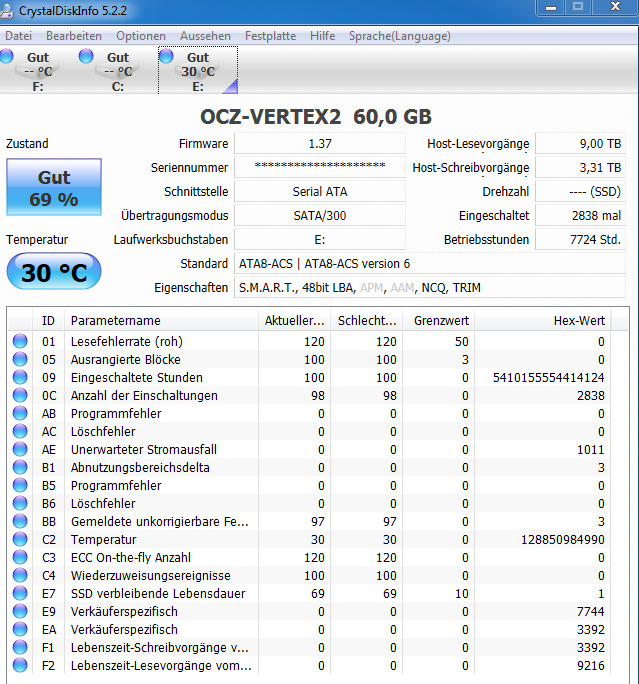Open the Datei menu
The image size is (639, 684).
click(18, 36)
